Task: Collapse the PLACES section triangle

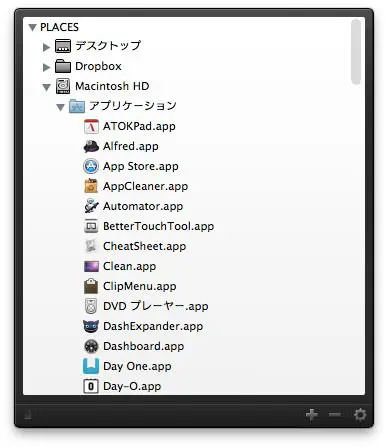Action: (32, 27)
